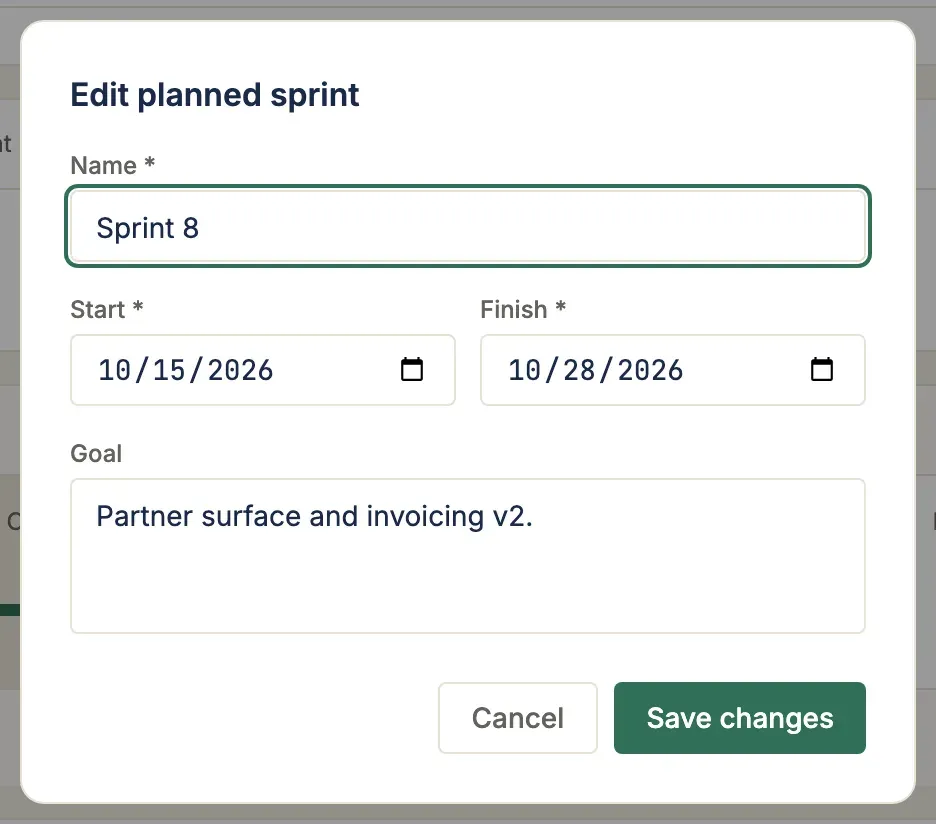Screen dimensions: 936x824
Task: Click the Name * label
Action: (113, 165)
